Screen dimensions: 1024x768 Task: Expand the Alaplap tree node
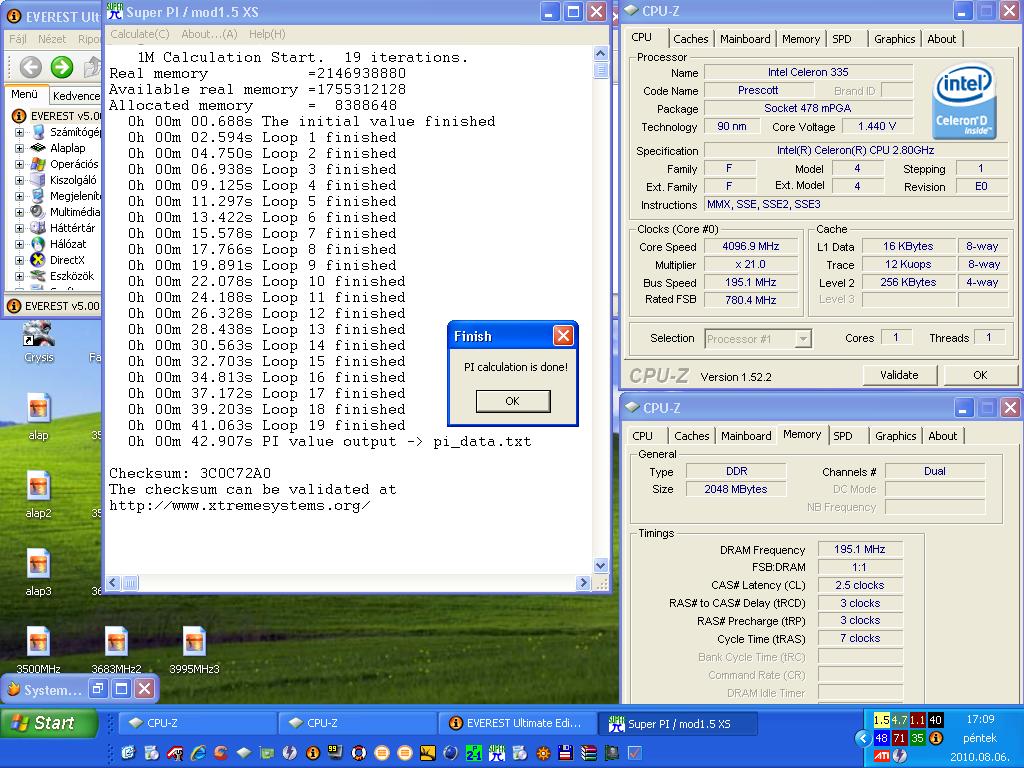(x=20, y=148)
